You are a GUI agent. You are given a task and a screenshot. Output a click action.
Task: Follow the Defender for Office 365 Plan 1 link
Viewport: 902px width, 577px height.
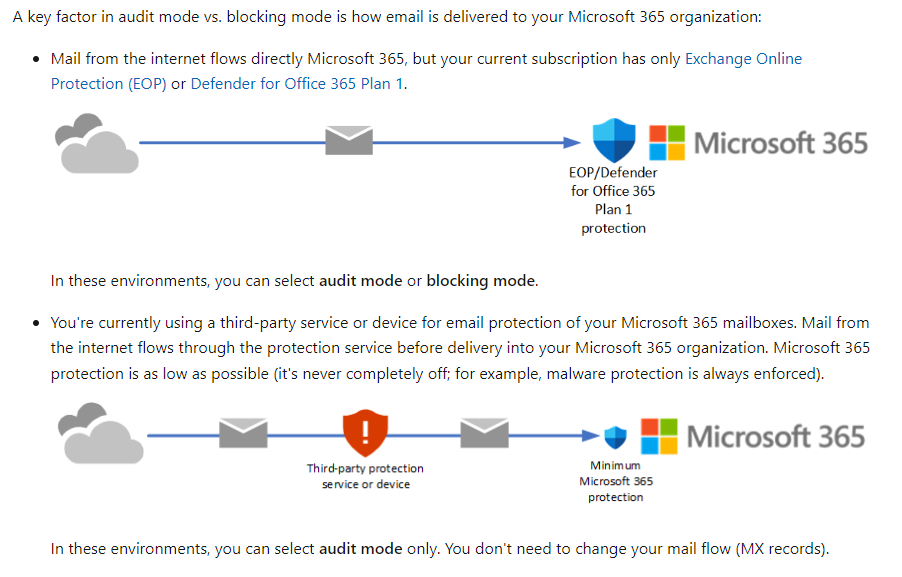297,84
